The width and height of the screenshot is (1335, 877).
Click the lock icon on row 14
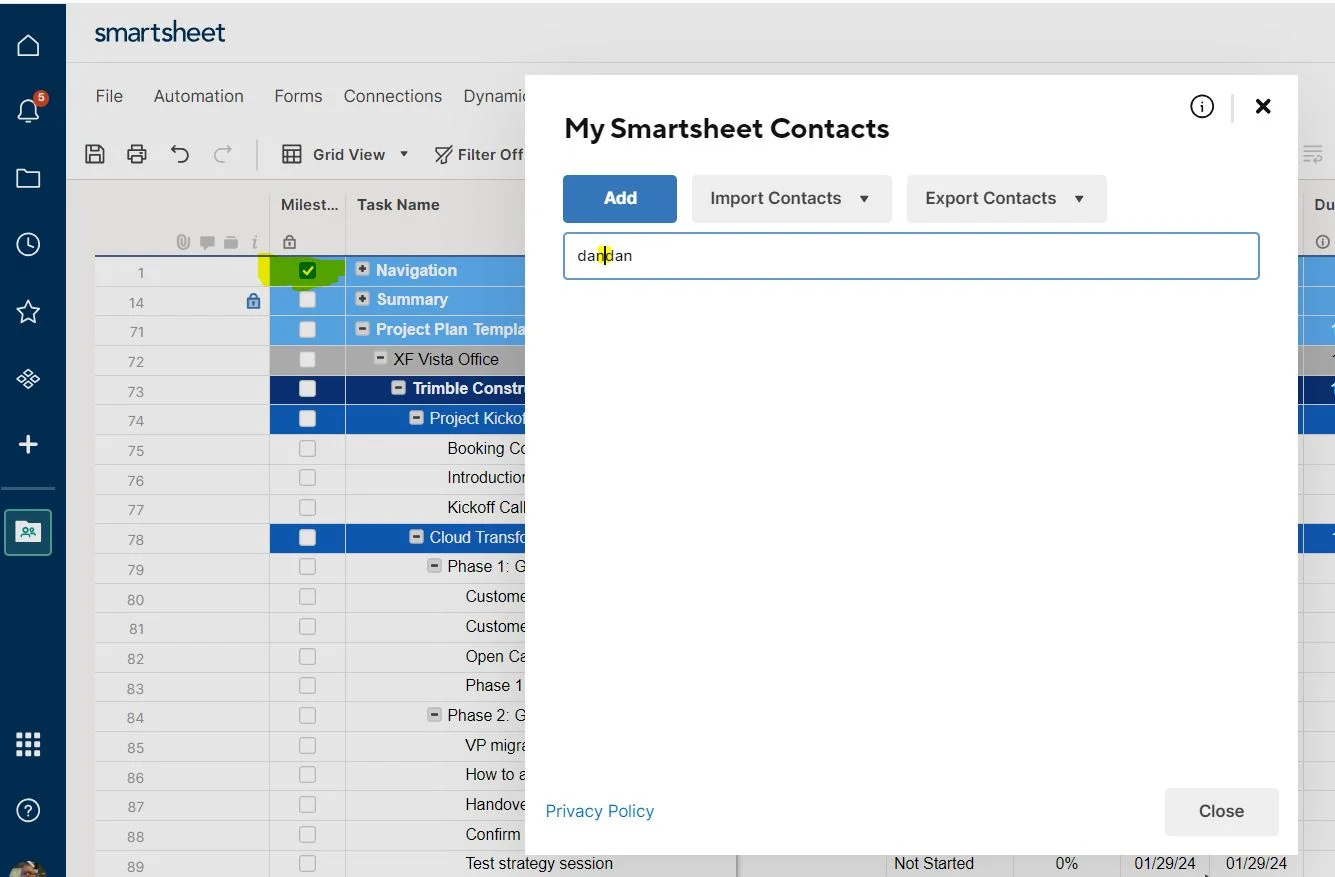coord(253,300)
